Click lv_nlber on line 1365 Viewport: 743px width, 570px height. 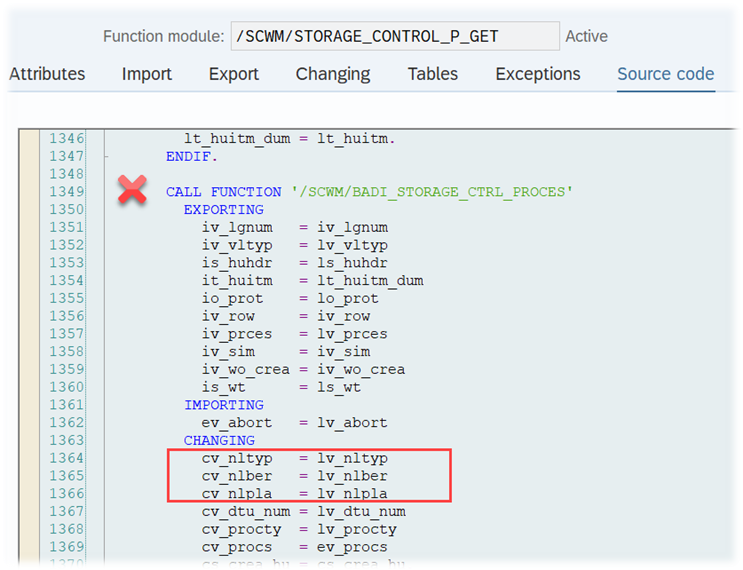(353, 476)
